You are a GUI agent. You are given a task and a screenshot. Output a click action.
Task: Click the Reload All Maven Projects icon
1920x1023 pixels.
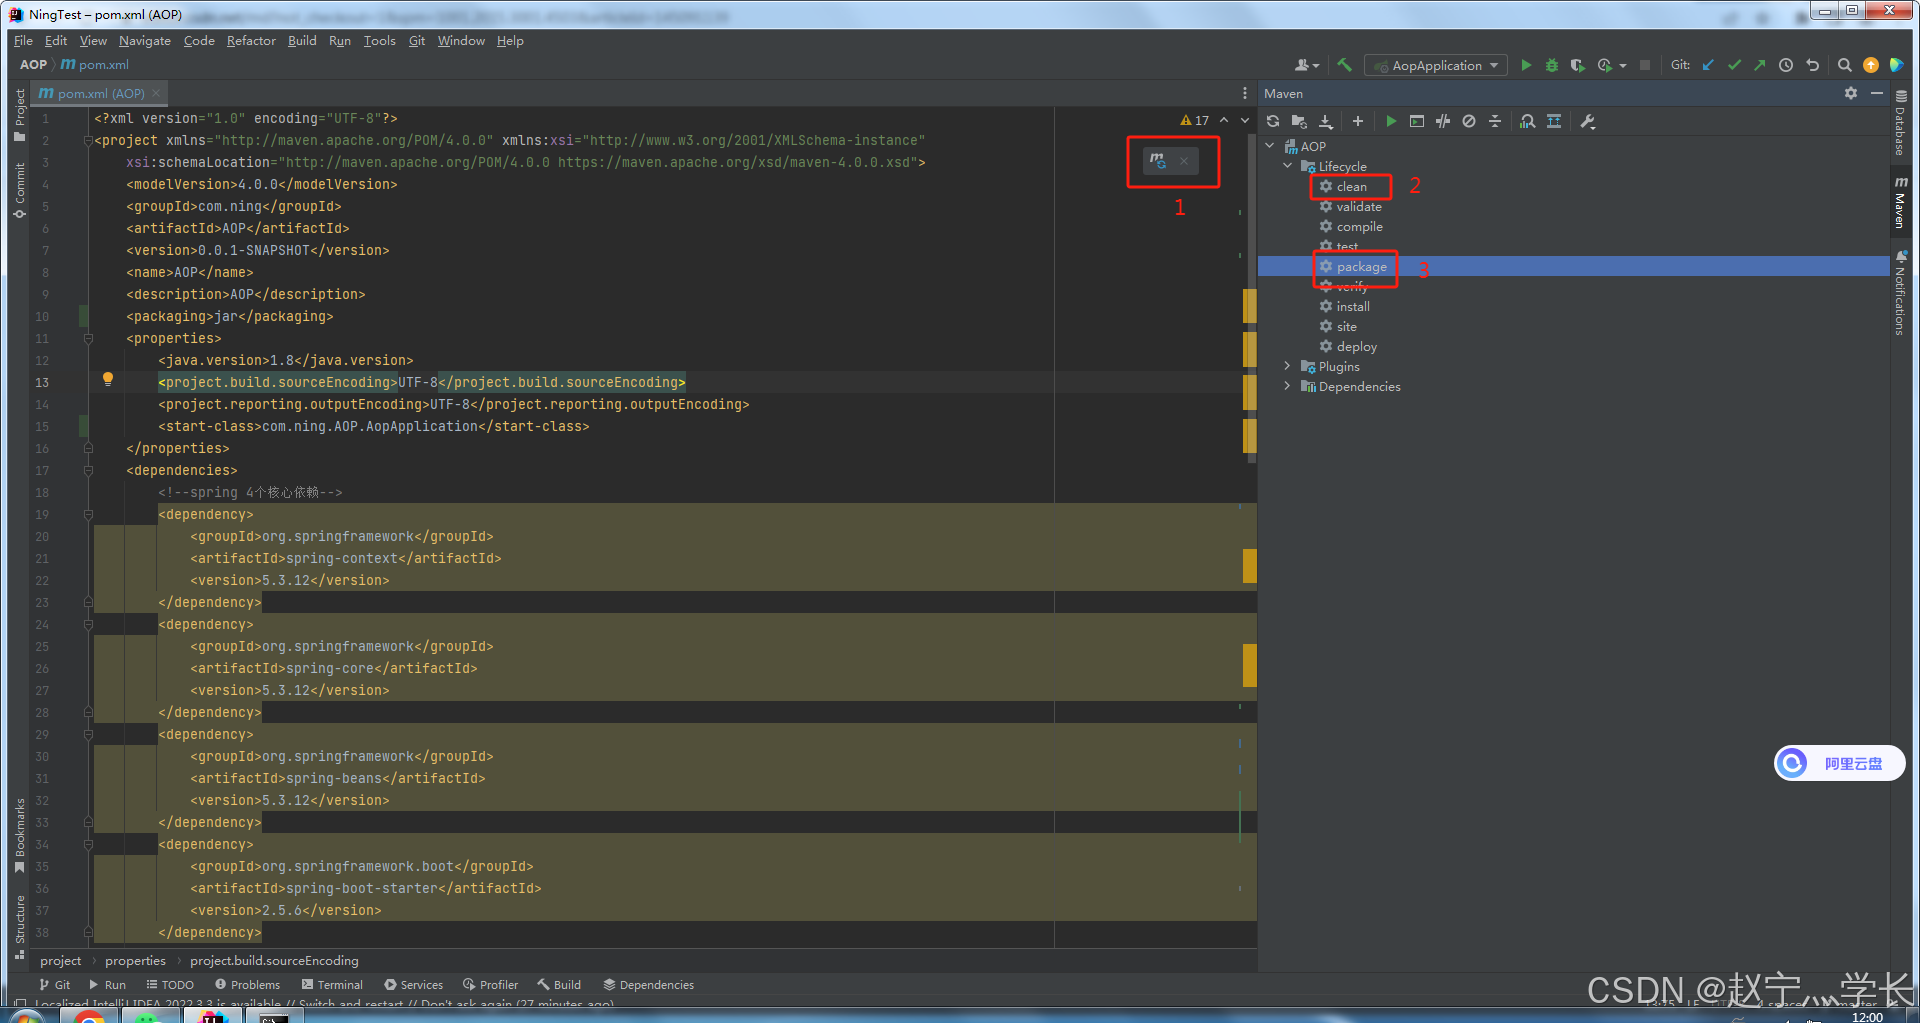1273,121
